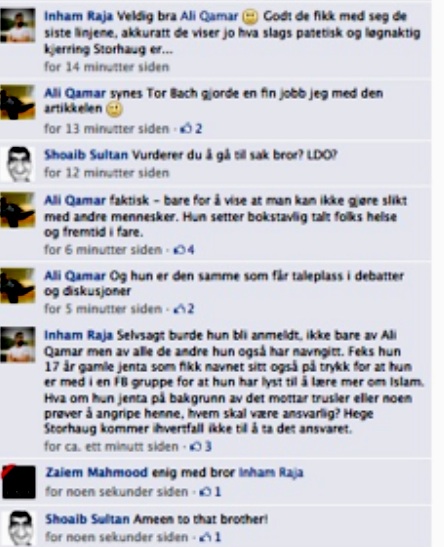The width and height of the screenshot is (444, 547).
Task: Click the 'for 12 minutter siden' timestamp
Action: (x=106, y=173)
